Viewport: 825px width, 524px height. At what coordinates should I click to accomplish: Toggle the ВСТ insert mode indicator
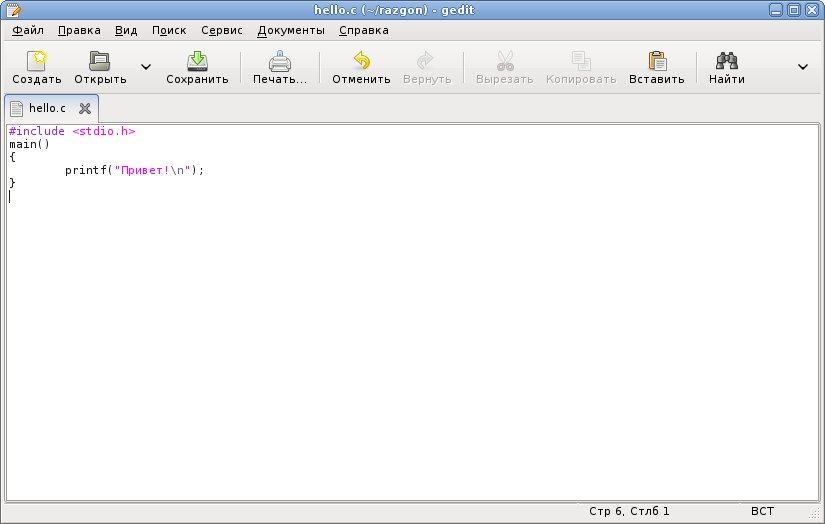(762, 511)
